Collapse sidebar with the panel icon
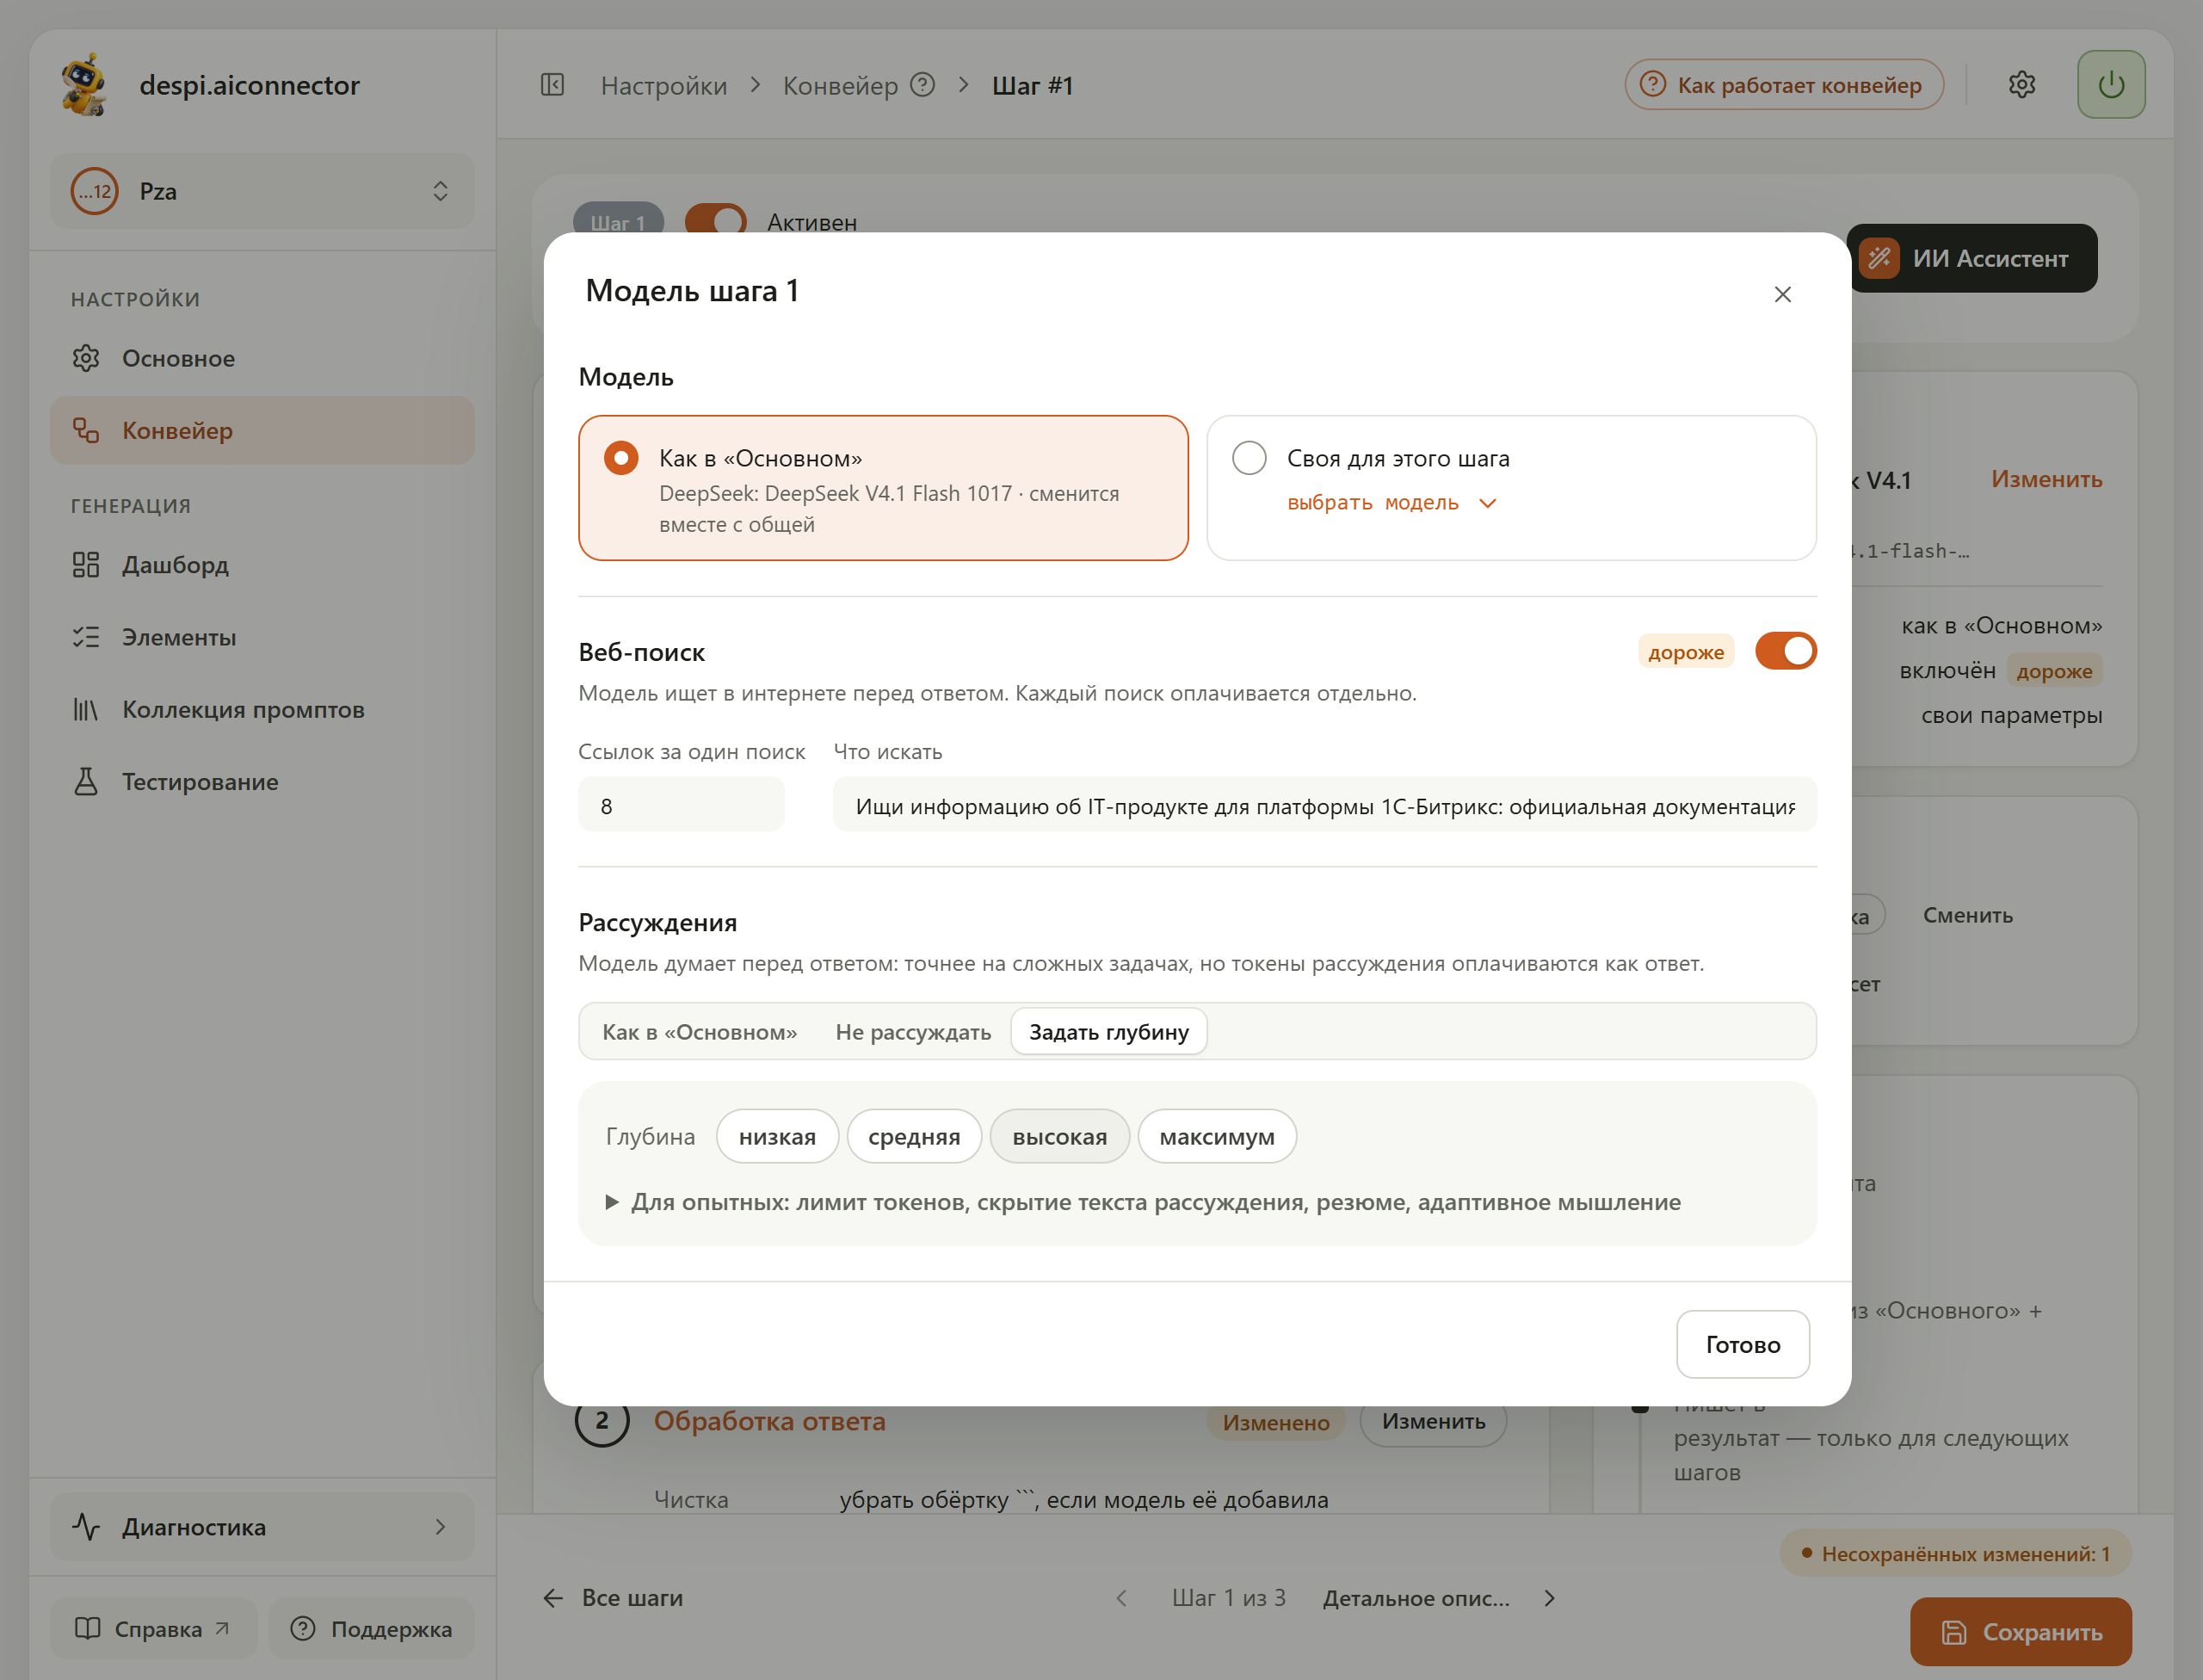The height and width of the screenshot is (1680, 2203). [552, 85]
